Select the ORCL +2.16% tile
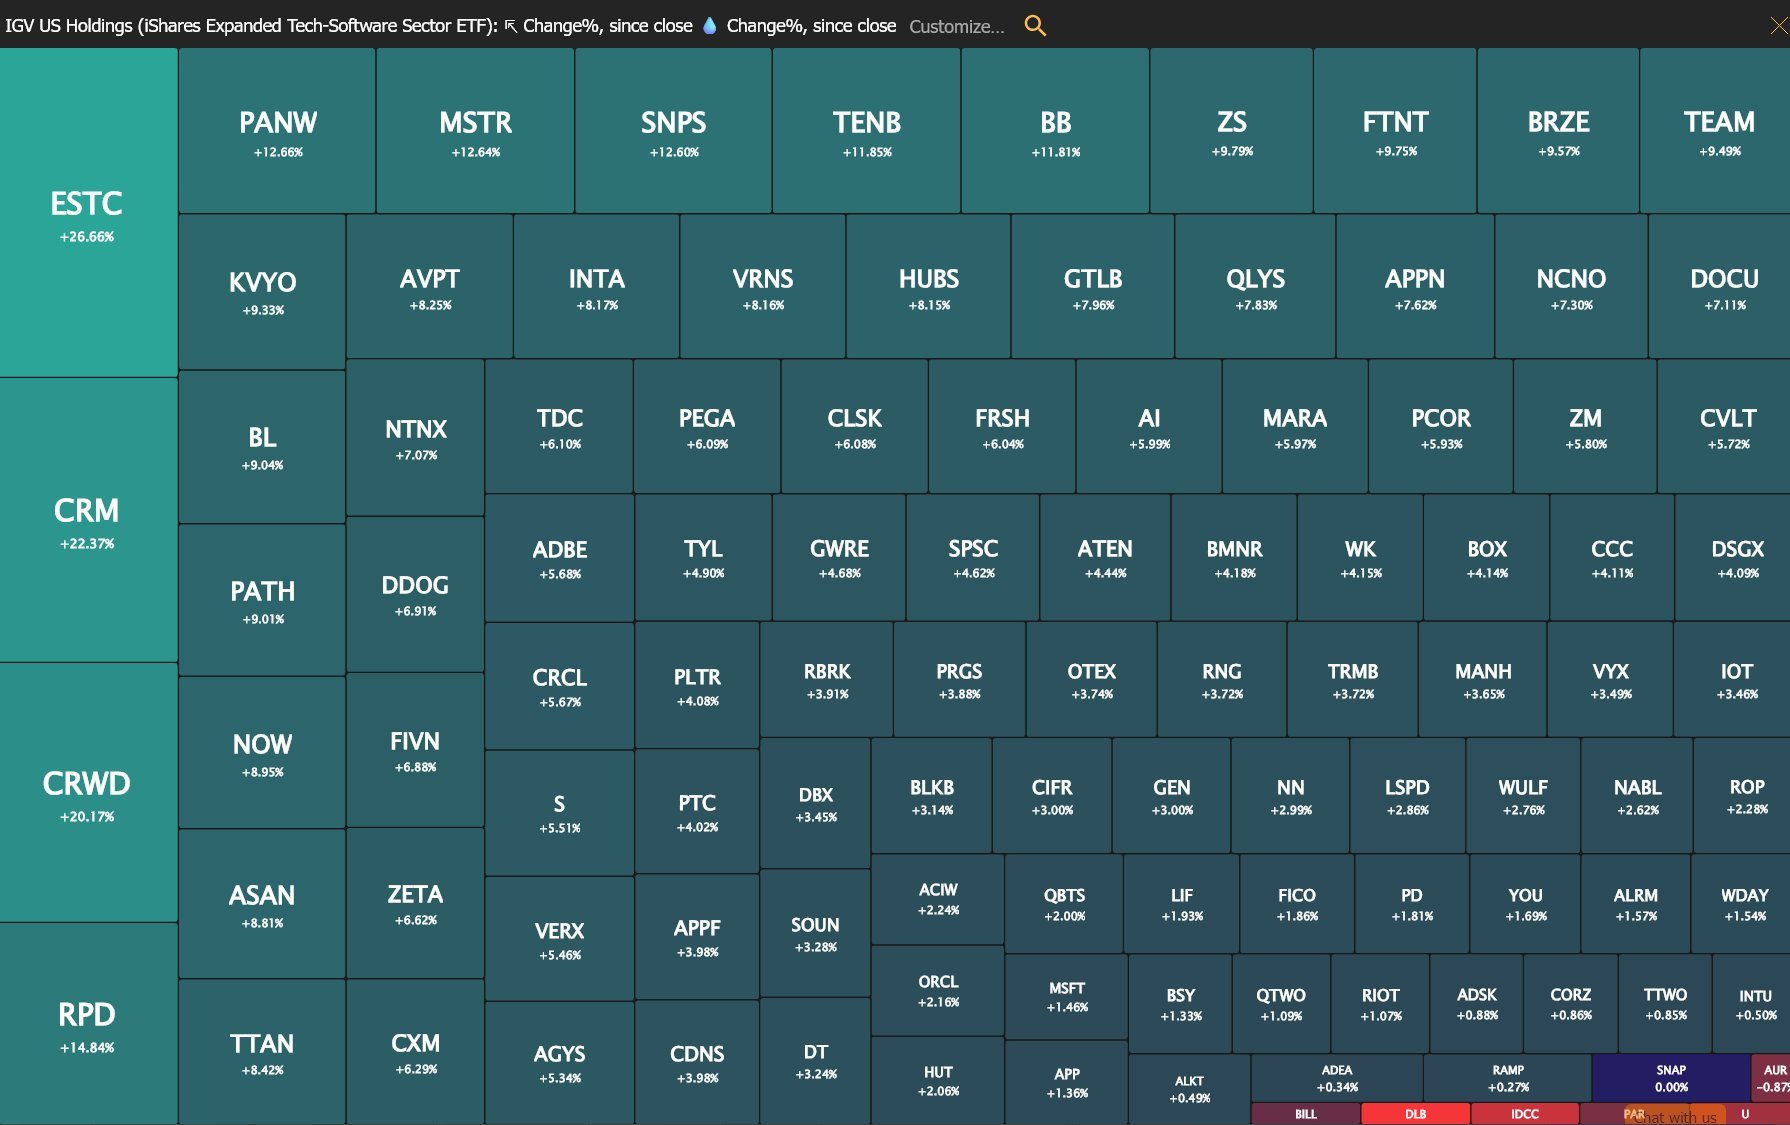Viewport: 1790px width, 1125px height. click(x=938, y=990)
